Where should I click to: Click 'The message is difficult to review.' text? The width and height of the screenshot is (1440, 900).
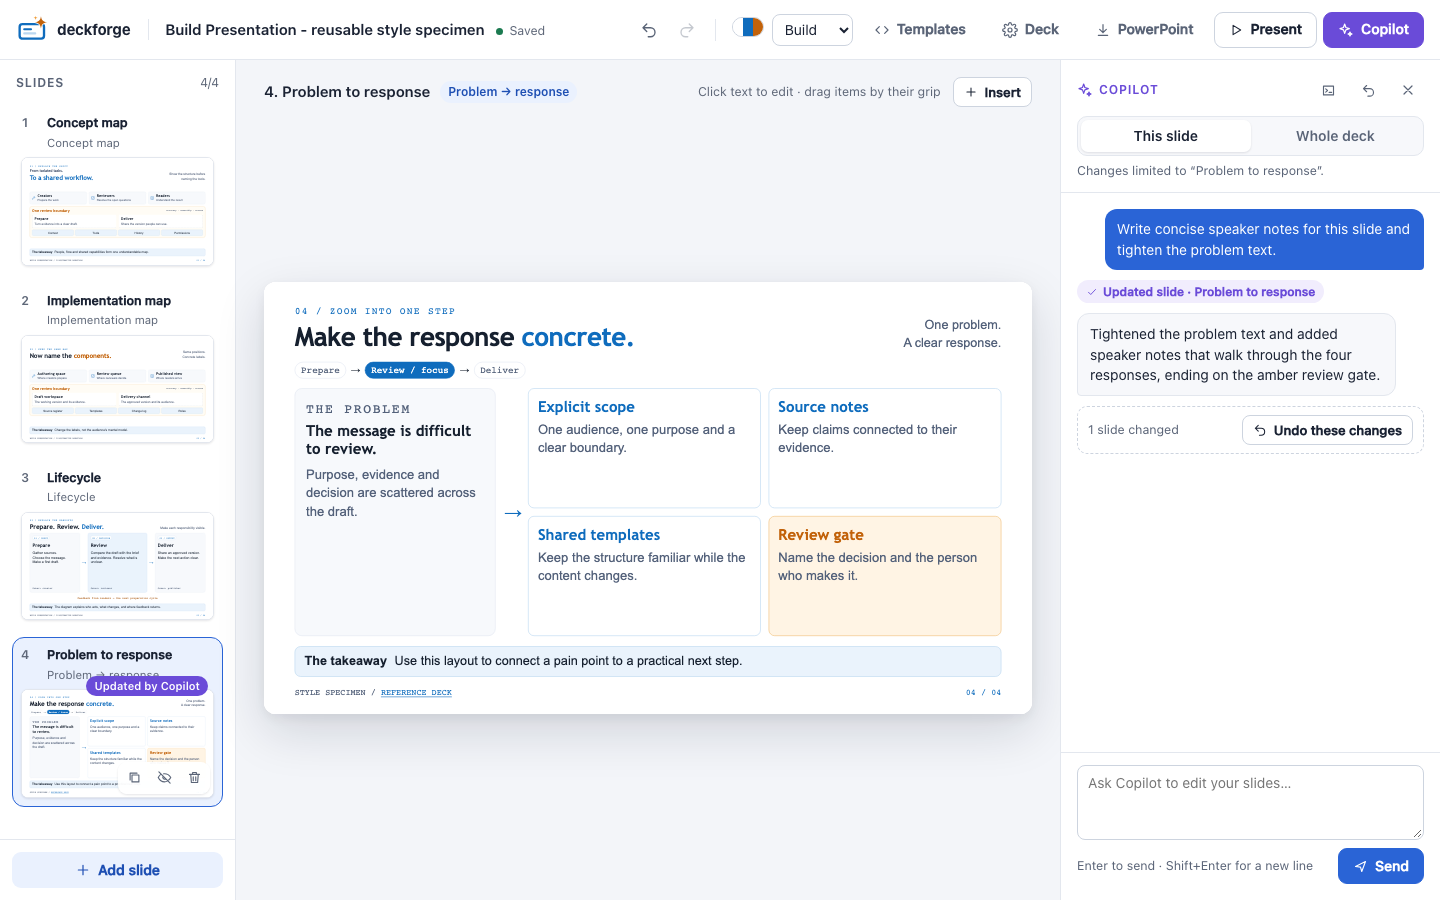(388, 440)
